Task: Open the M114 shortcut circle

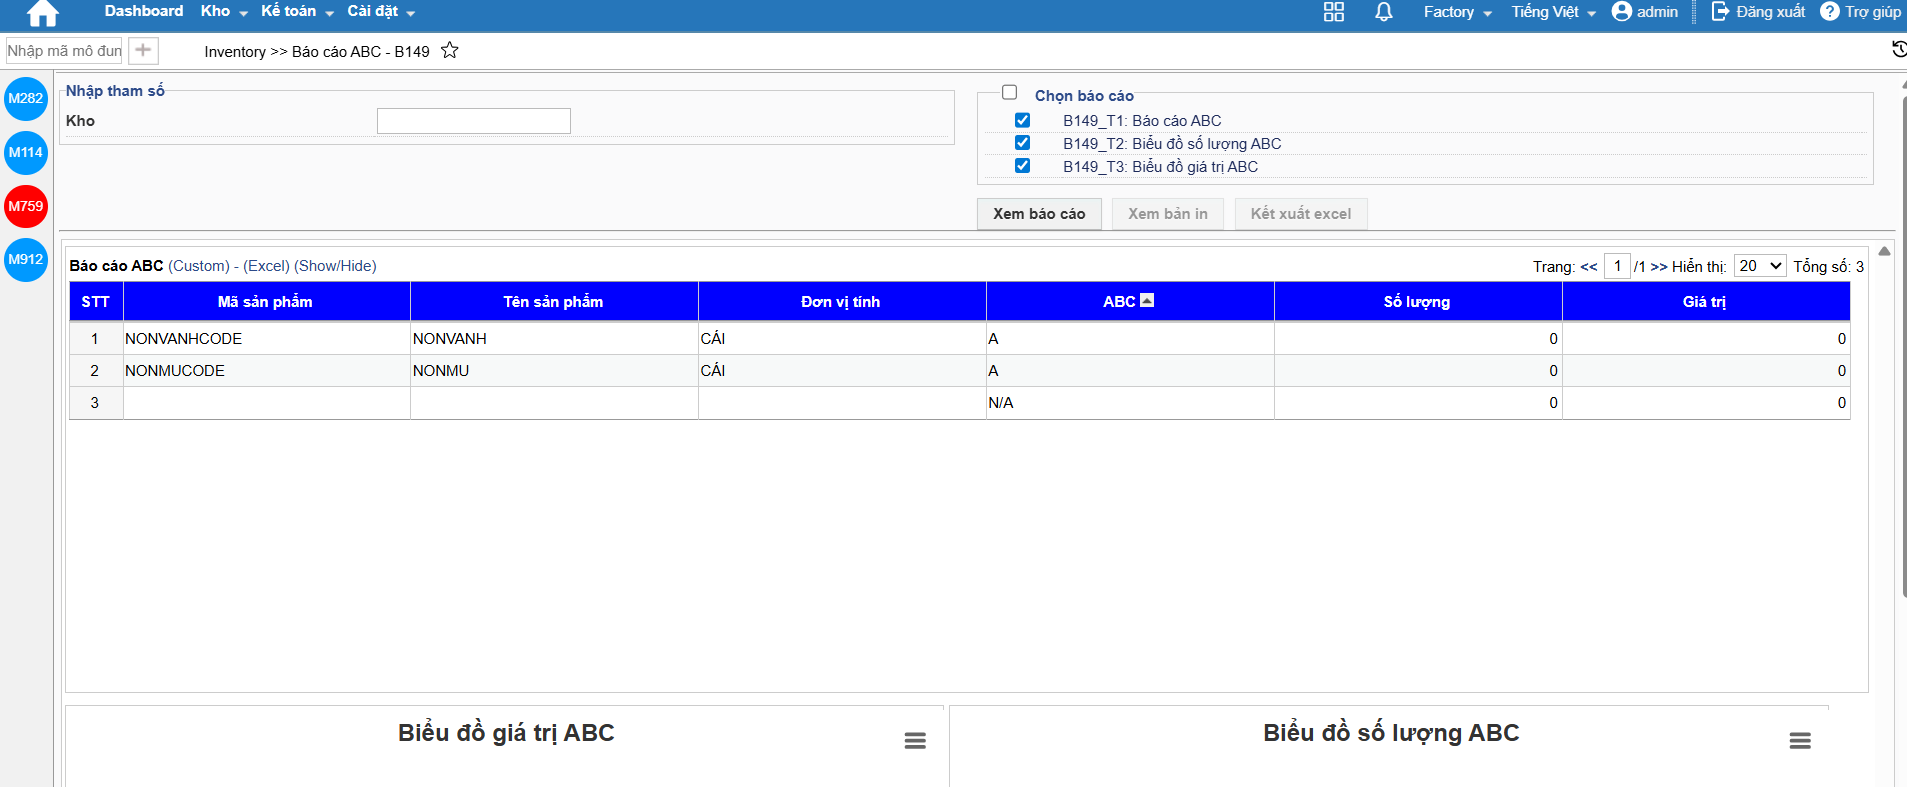Action: pyautogui.click(x=26, y=152)
